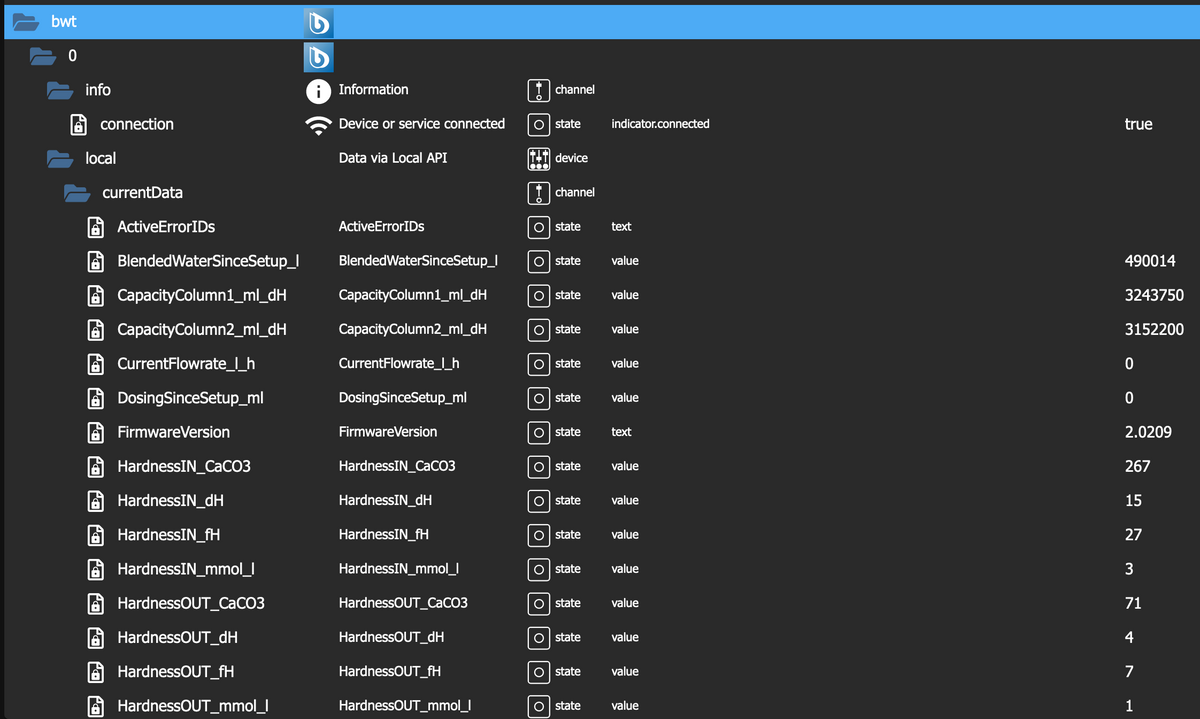The width and height of the screenshot is (1200, 719).
Task: Click the HardnessOUT_CaCO3 file icon
Action: point(95,603)
